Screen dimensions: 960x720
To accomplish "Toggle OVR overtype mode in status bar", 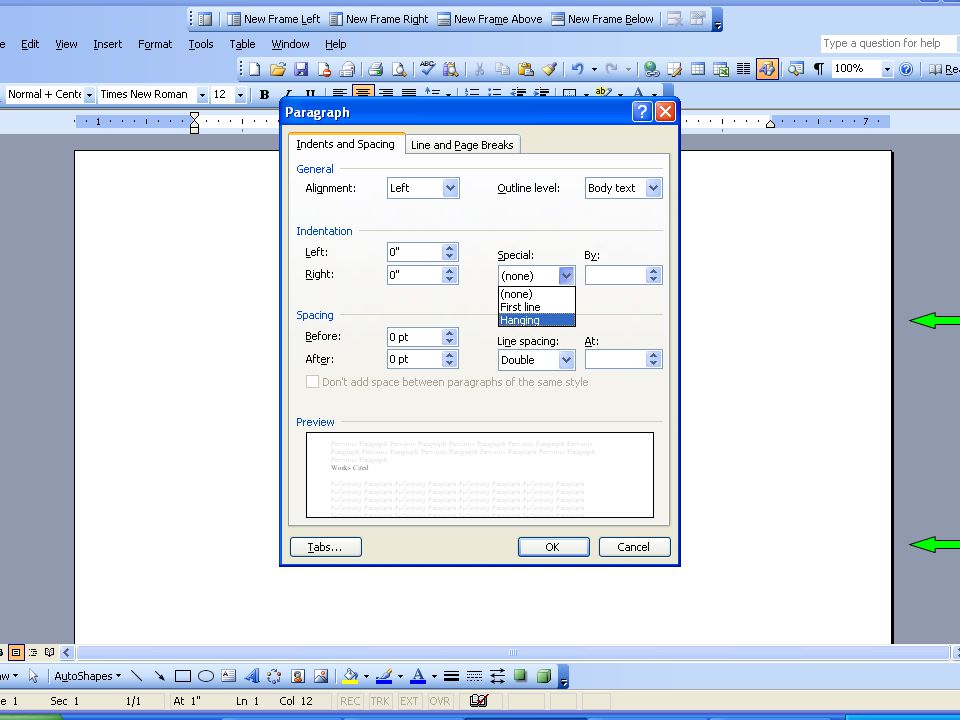I will point(440,701).
